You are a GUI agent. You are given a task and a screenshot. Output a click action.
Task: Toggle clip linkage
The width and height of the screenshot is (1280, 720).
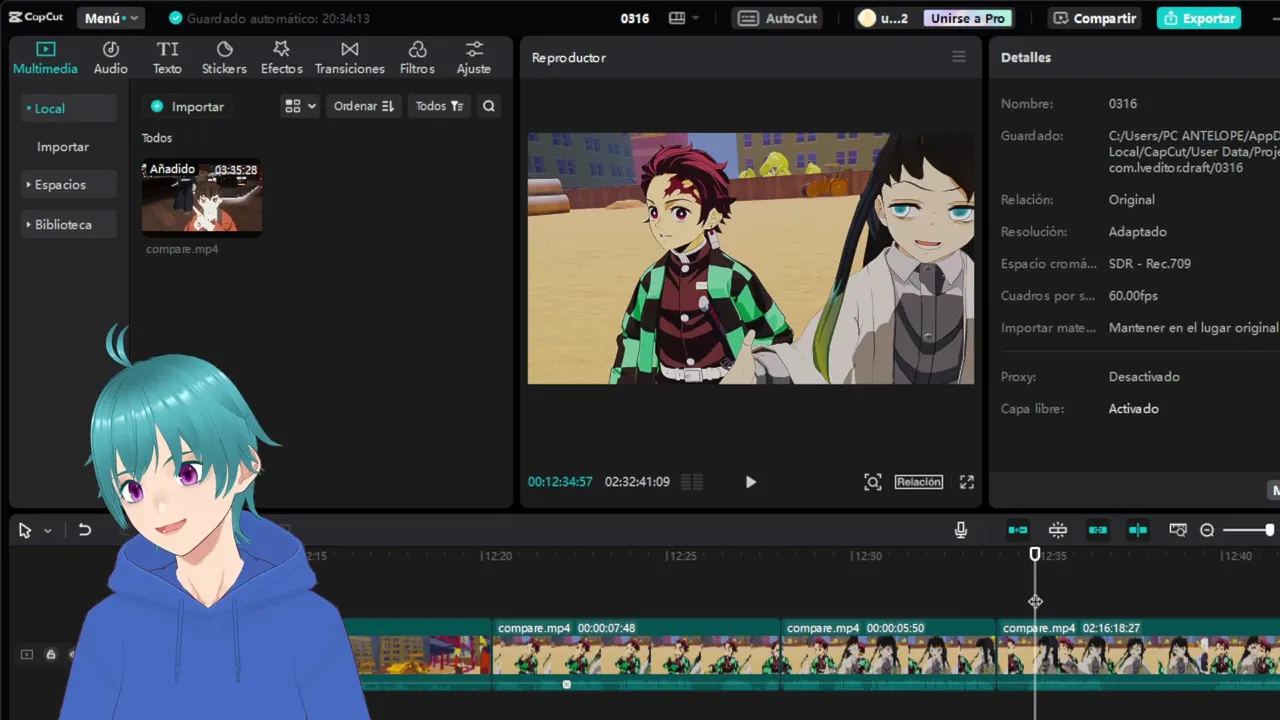[x=1098, y=530]
